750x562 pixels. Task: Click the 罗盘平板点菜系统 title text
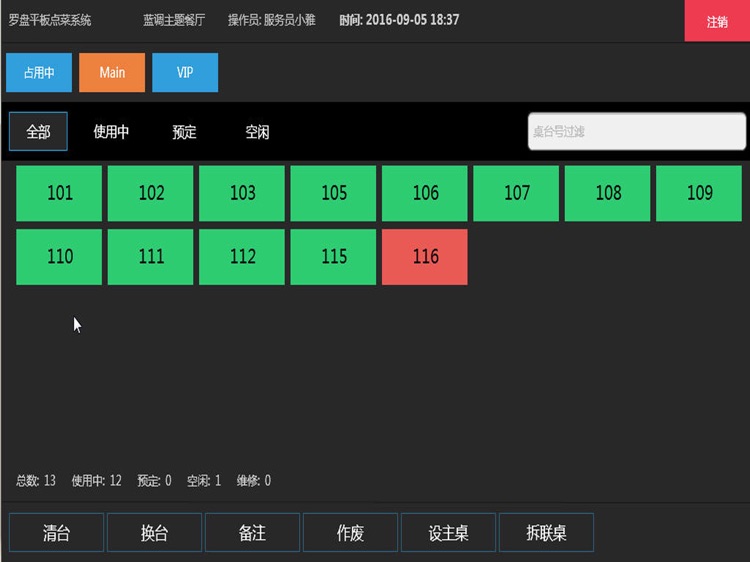click(50, 20)
